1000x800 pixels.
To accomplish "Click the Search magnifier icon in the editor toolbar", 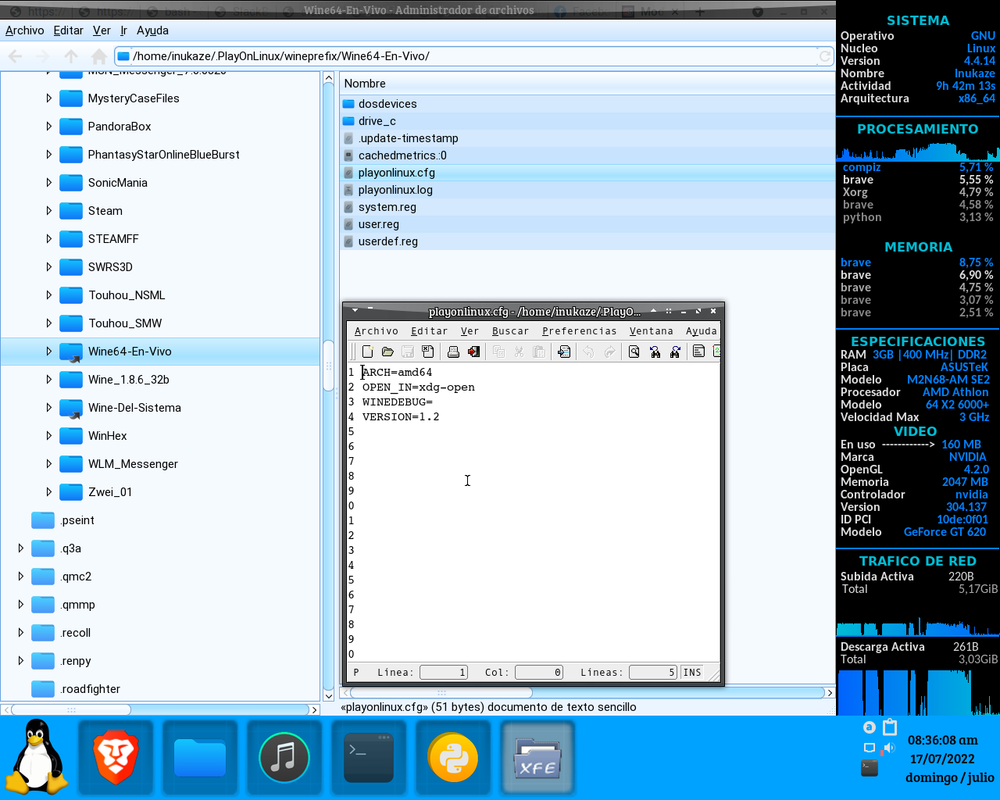I will coord(634,352).
